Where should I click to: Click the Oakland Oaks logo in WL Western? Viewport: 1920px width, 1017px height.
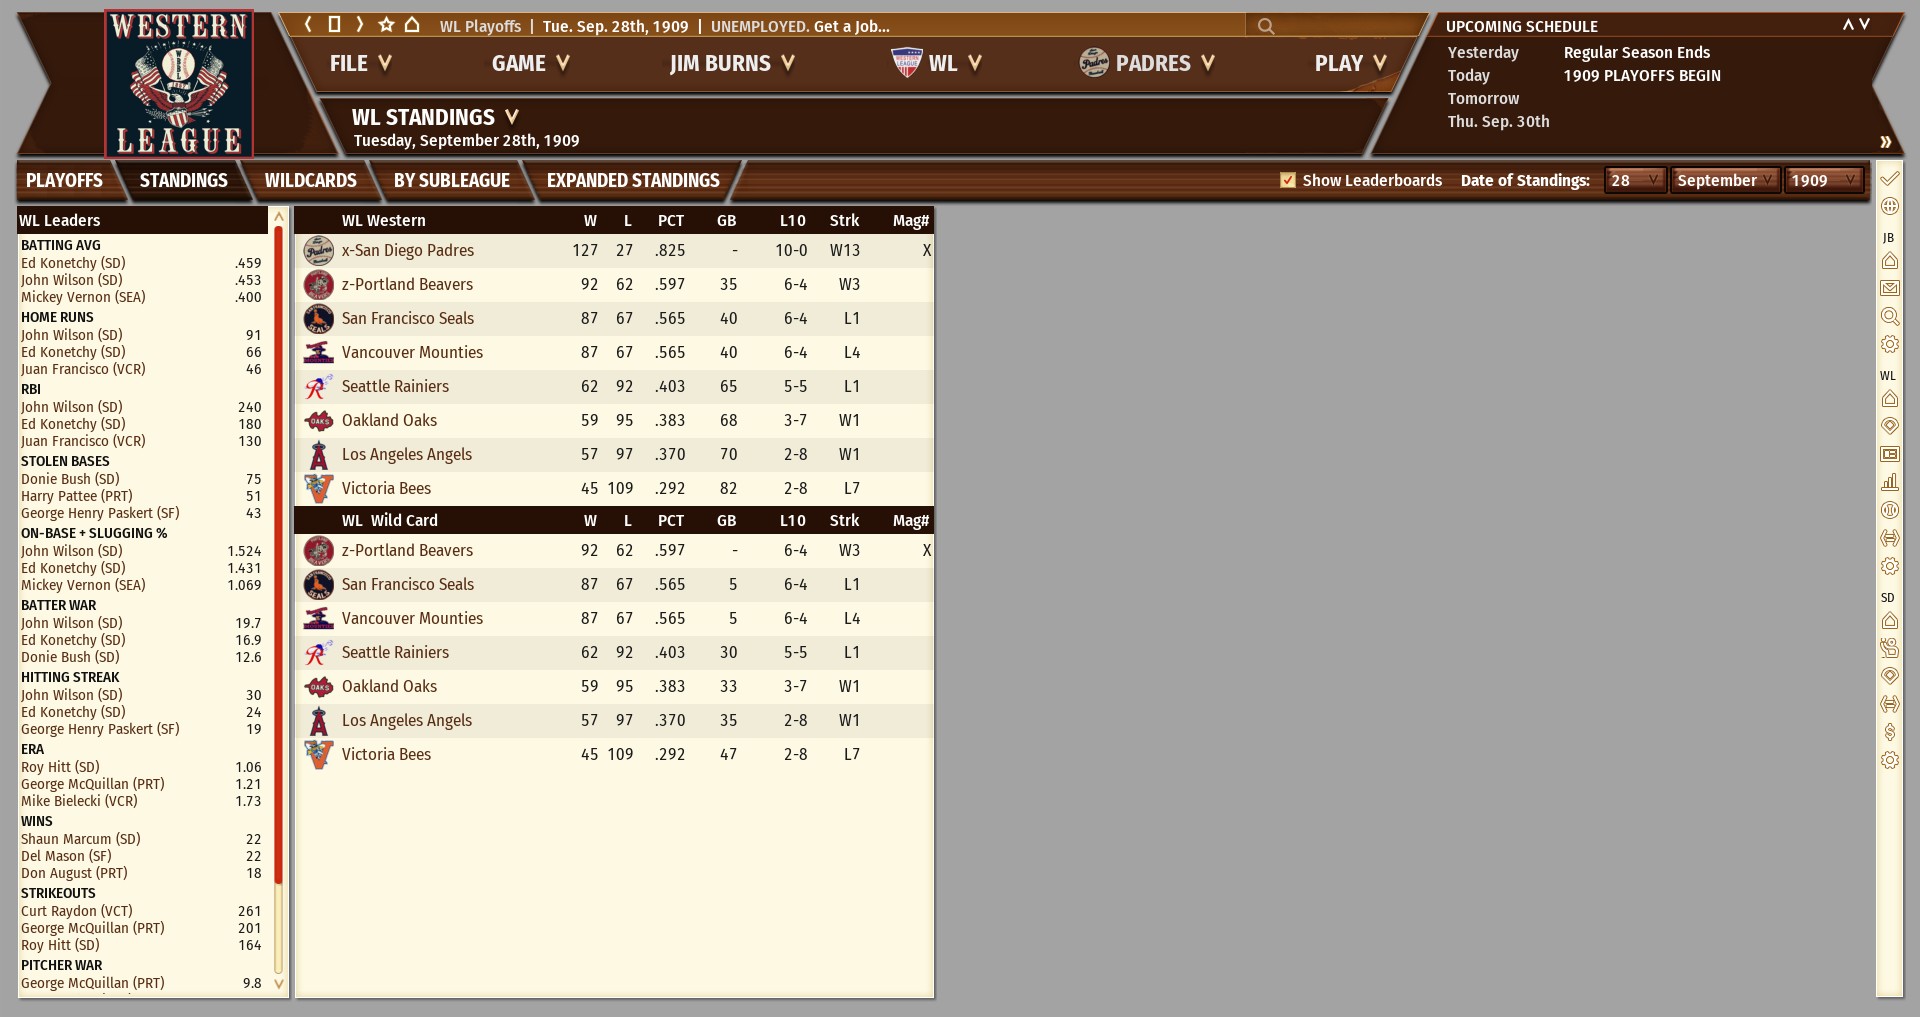[x=318, y=421]
